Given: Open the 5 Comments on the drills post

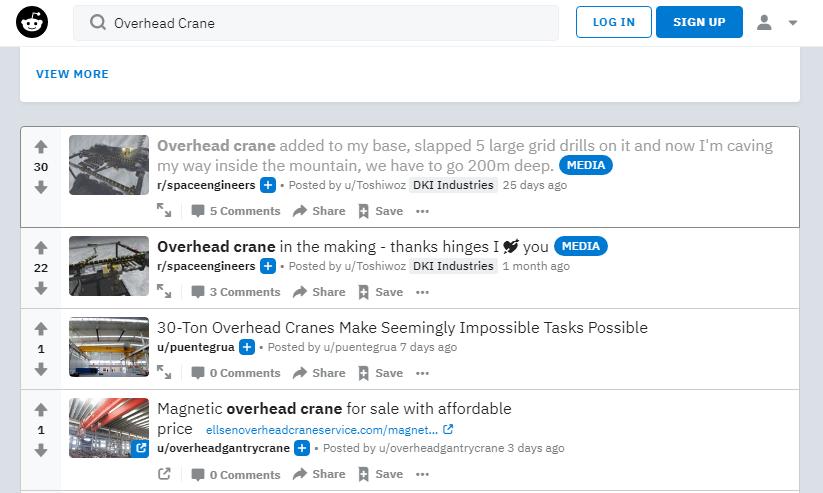Looking at the screenshot, I should [236, 211].
